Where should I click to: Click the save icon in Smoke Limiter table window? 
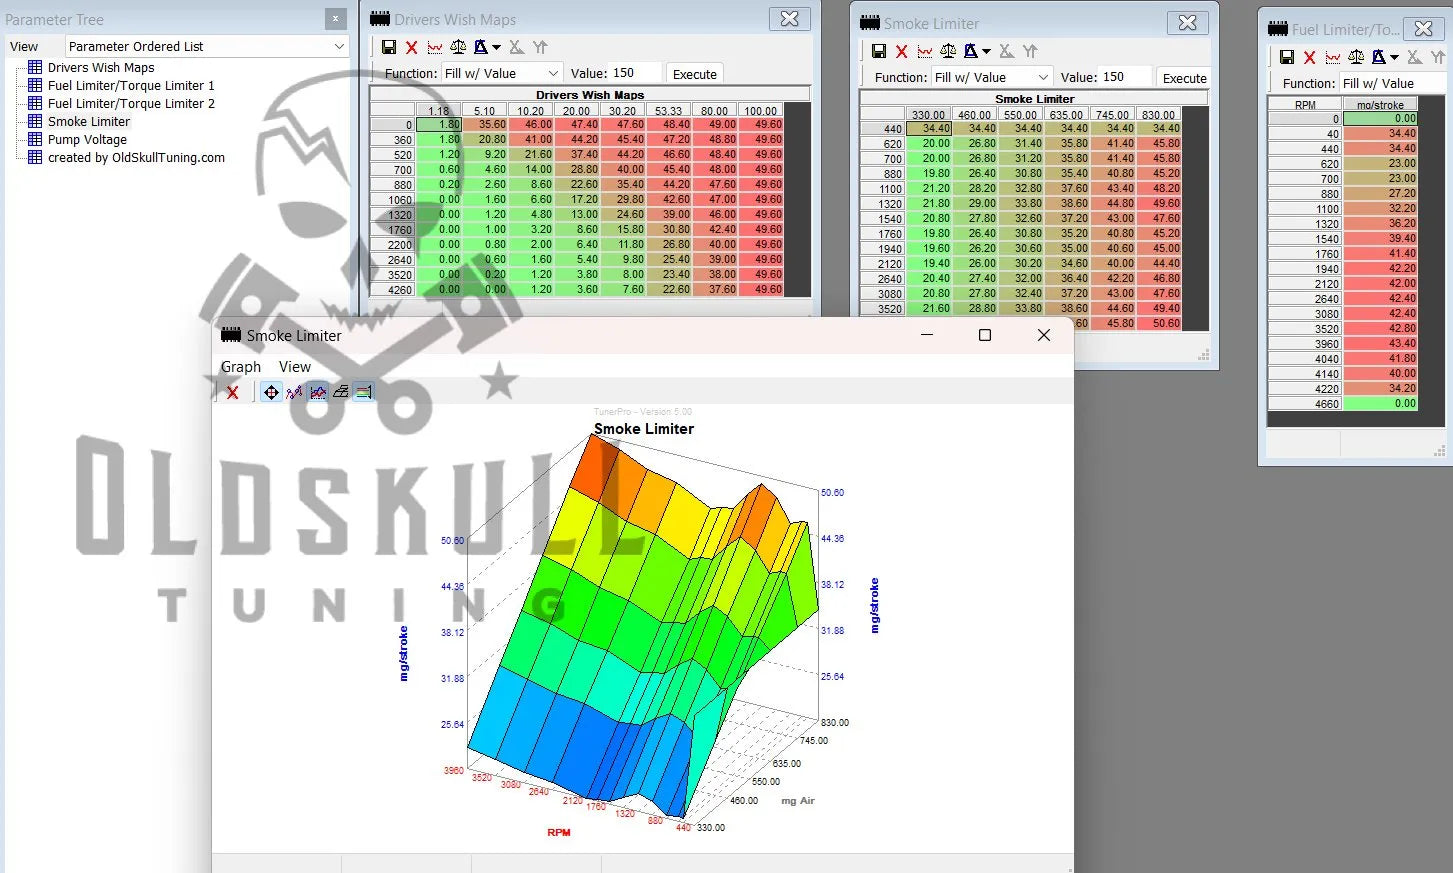click(879, 51)
